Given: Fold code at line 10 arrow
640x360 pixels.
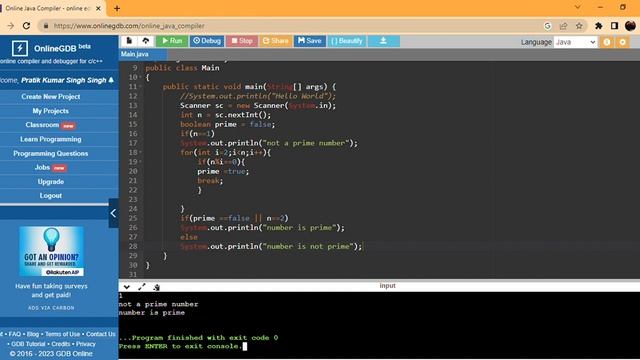Looking at the screenshot, I should coord(140,77).
